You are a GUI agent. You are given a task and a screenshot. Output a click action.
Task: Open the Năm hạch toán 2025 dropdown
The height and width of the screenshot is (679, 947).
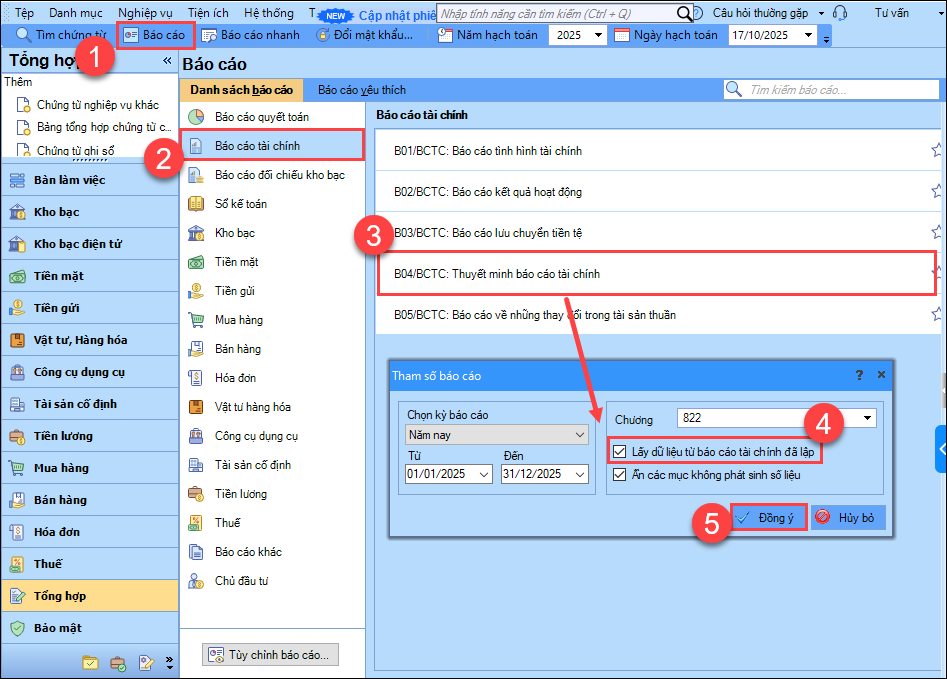pos(597,35)
